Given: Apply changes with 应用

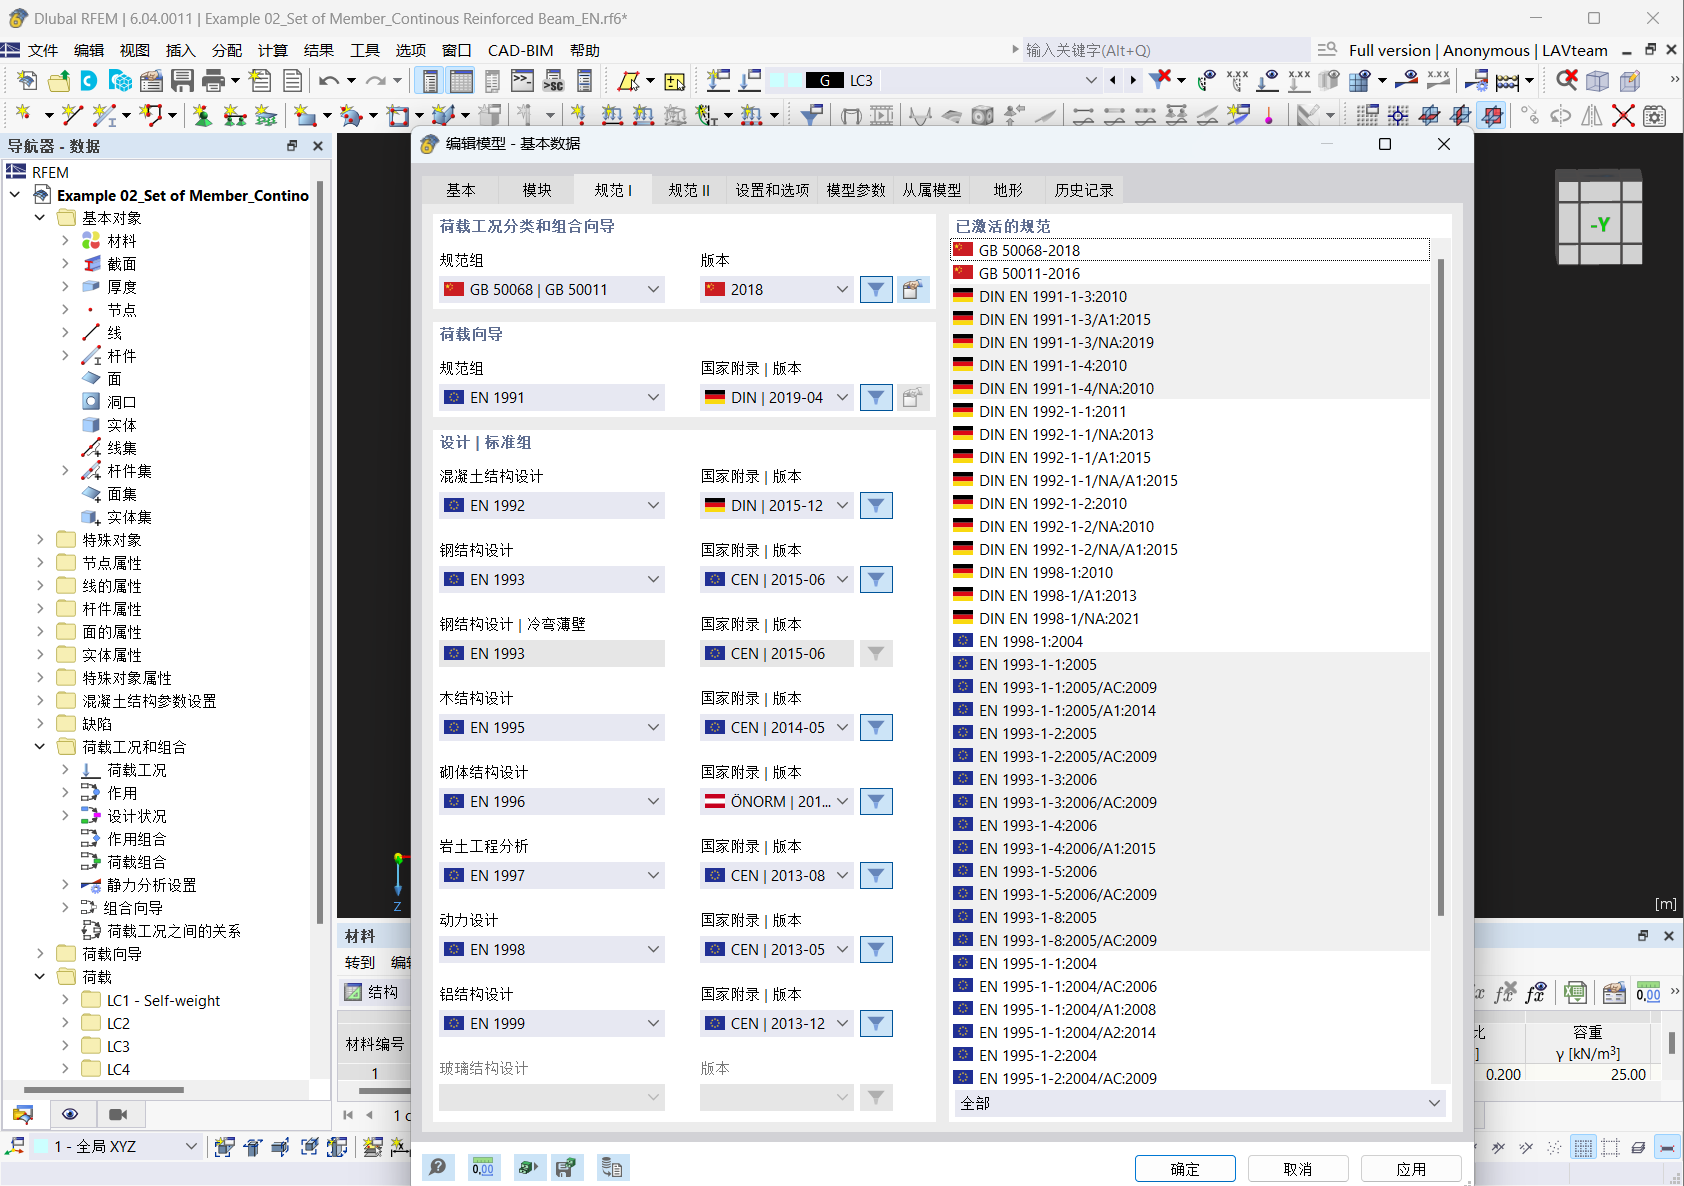Looking at the screenshot, I should click(1411, 1169).
